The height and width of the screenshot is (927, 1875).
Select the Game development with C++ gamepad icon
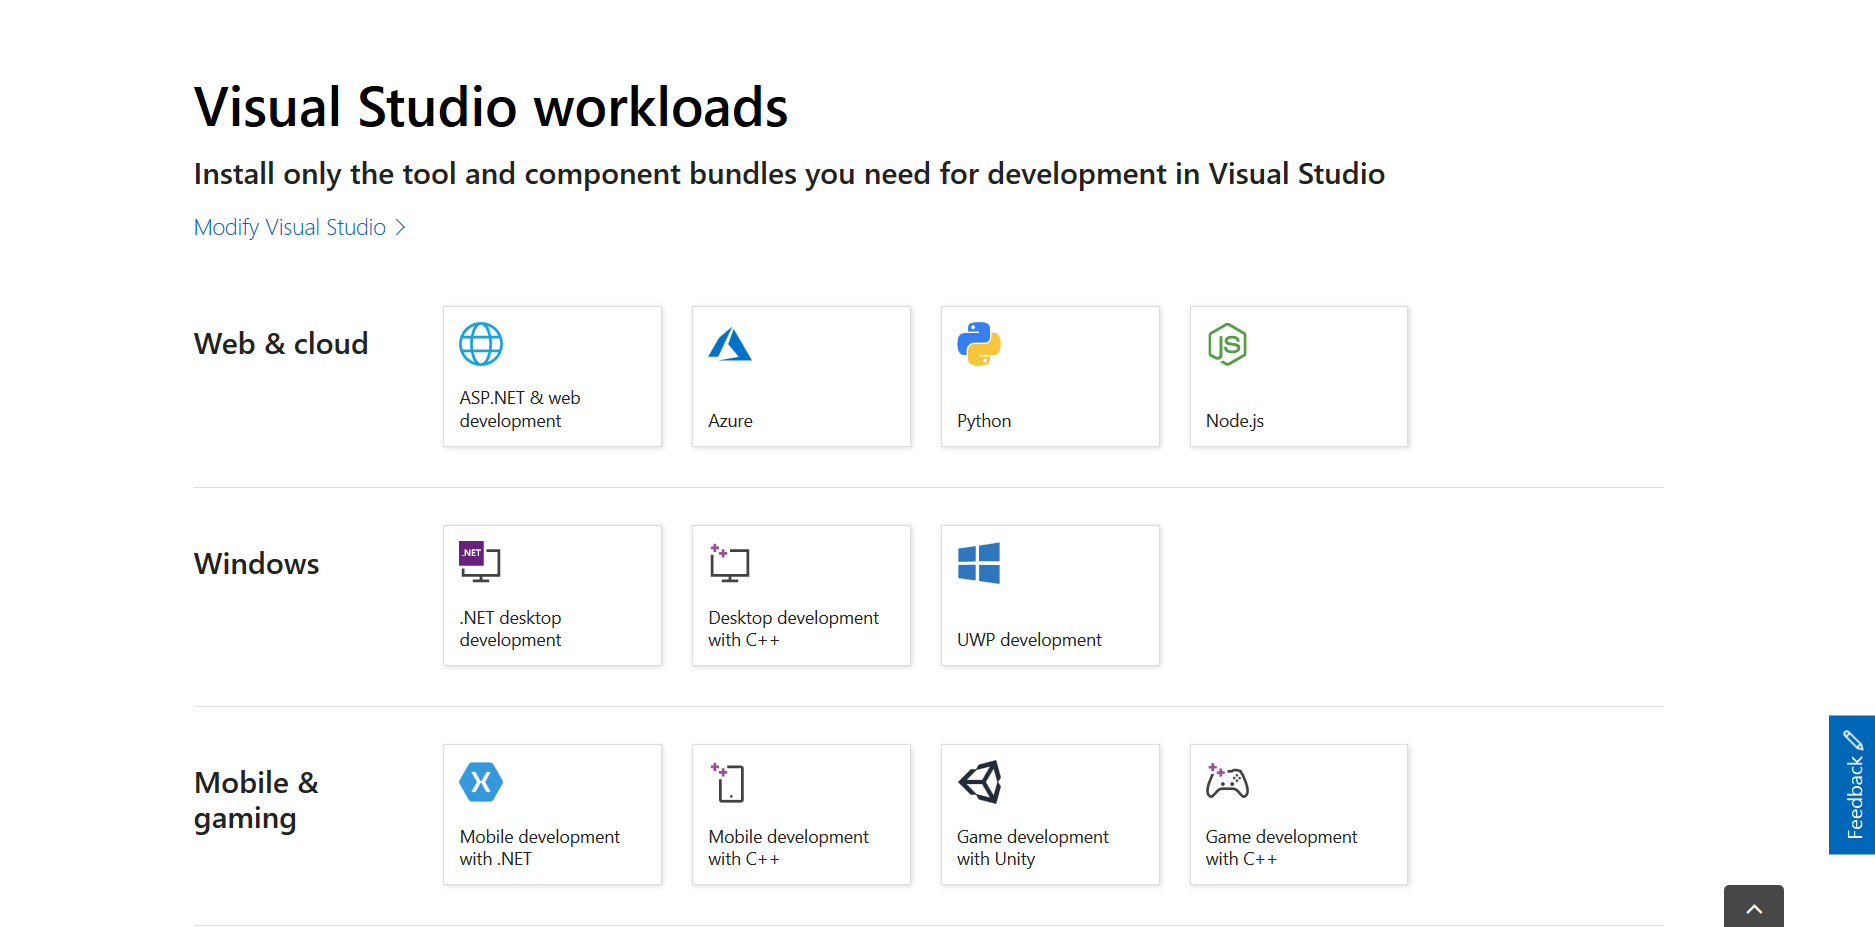[1227, 782]
